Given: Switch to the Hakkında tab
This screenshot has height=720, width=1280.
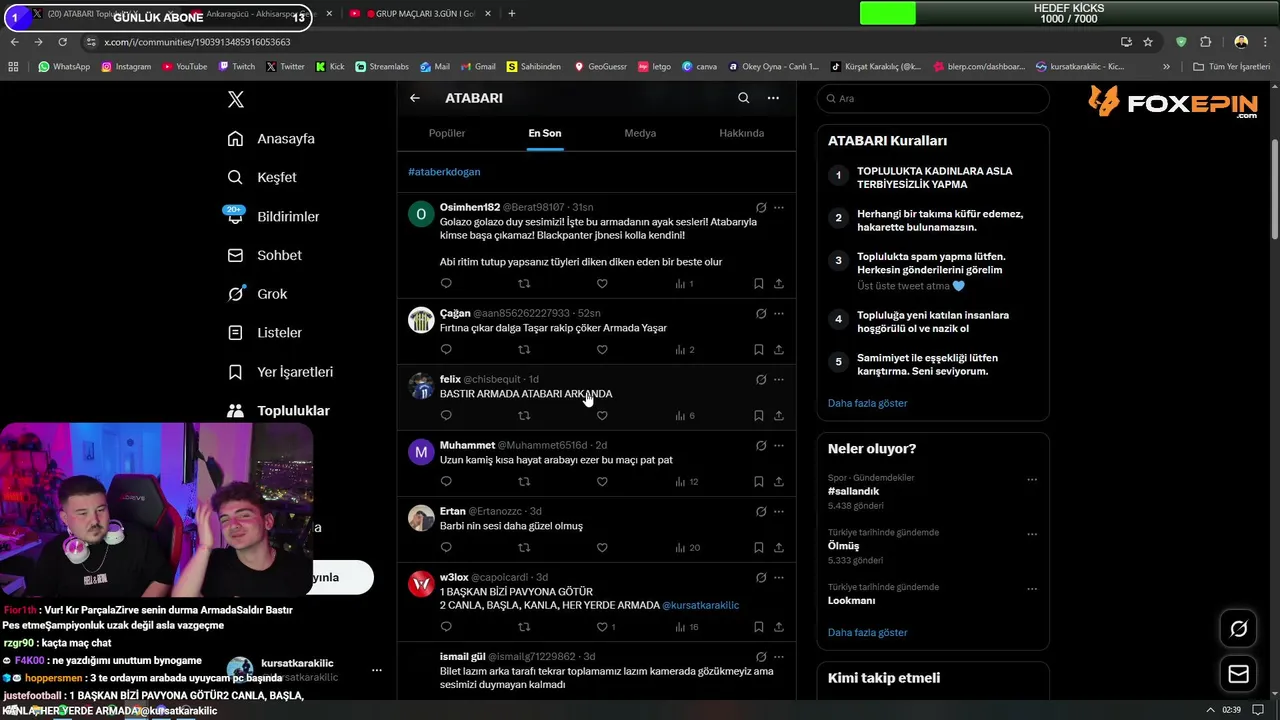Looking at the screenshot, I should (x=742, y=133).
